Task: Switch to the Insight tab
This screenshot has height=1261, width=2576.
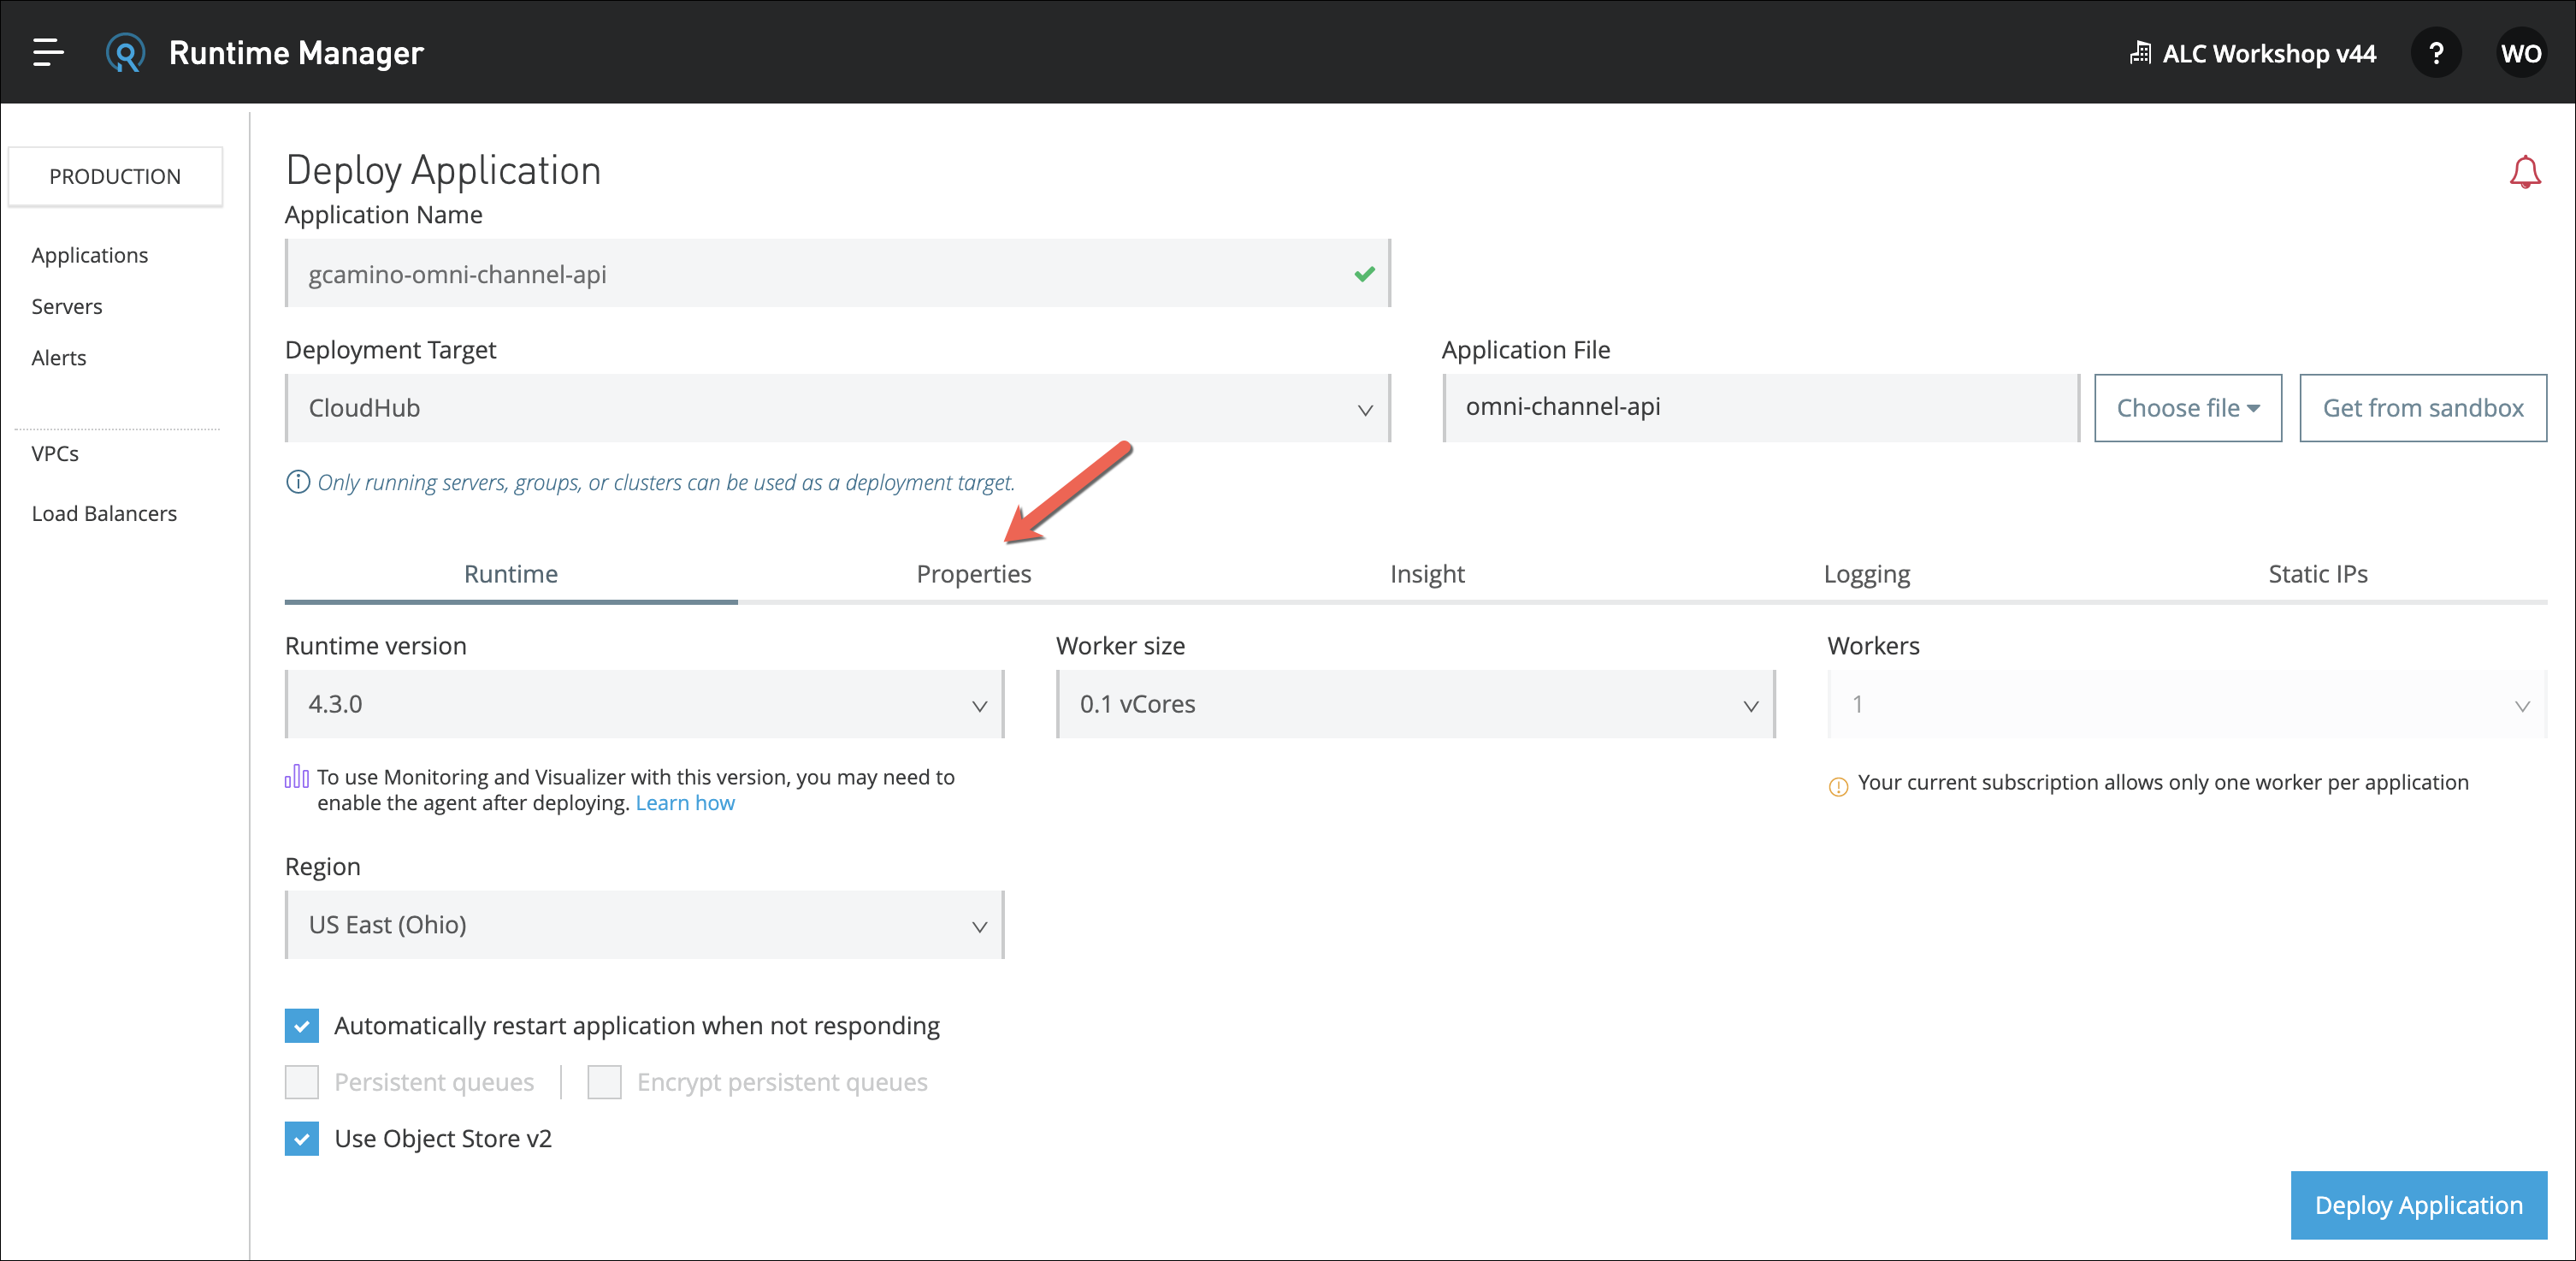Action: click(x=1427, y=574)
